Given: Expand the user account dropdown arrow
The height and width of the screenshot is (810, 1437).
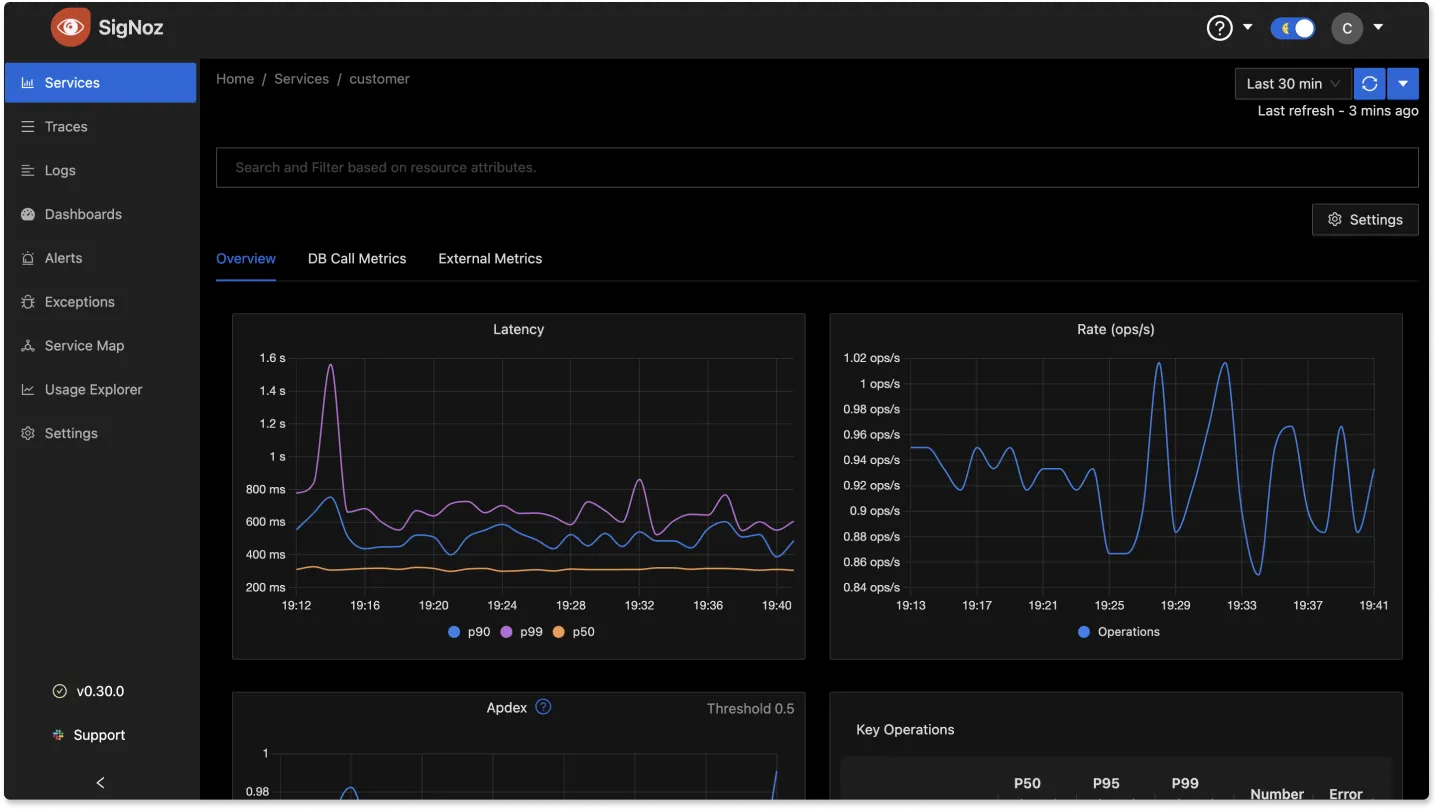Looking at the screenshot, I should [1378, 27].
